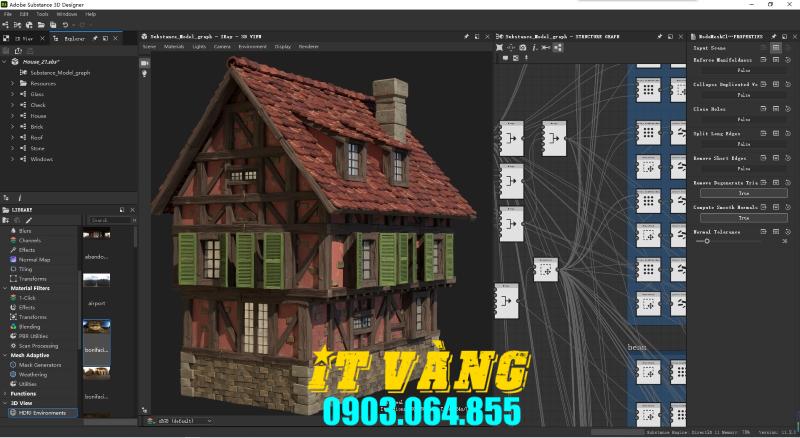Click the edit pencil icon in Library toolbar
The width and height of the screenshot is (800, 438).
click(29, 220)
